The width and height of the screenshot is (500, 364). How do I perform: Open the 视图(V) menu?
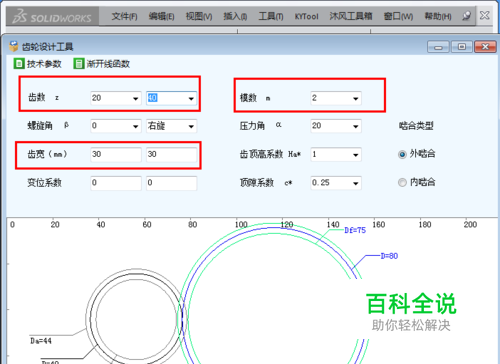click(199, 16)
